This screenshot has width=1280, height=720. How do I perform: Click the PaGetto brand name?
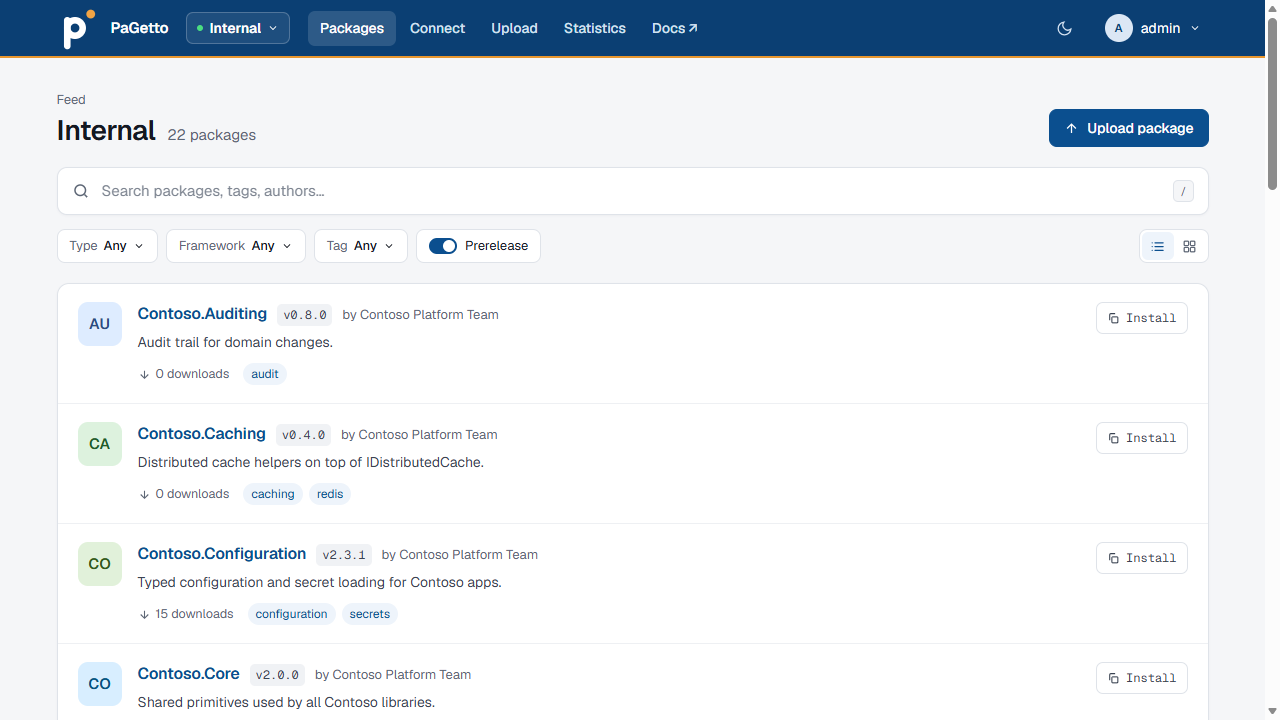(140, 28)
